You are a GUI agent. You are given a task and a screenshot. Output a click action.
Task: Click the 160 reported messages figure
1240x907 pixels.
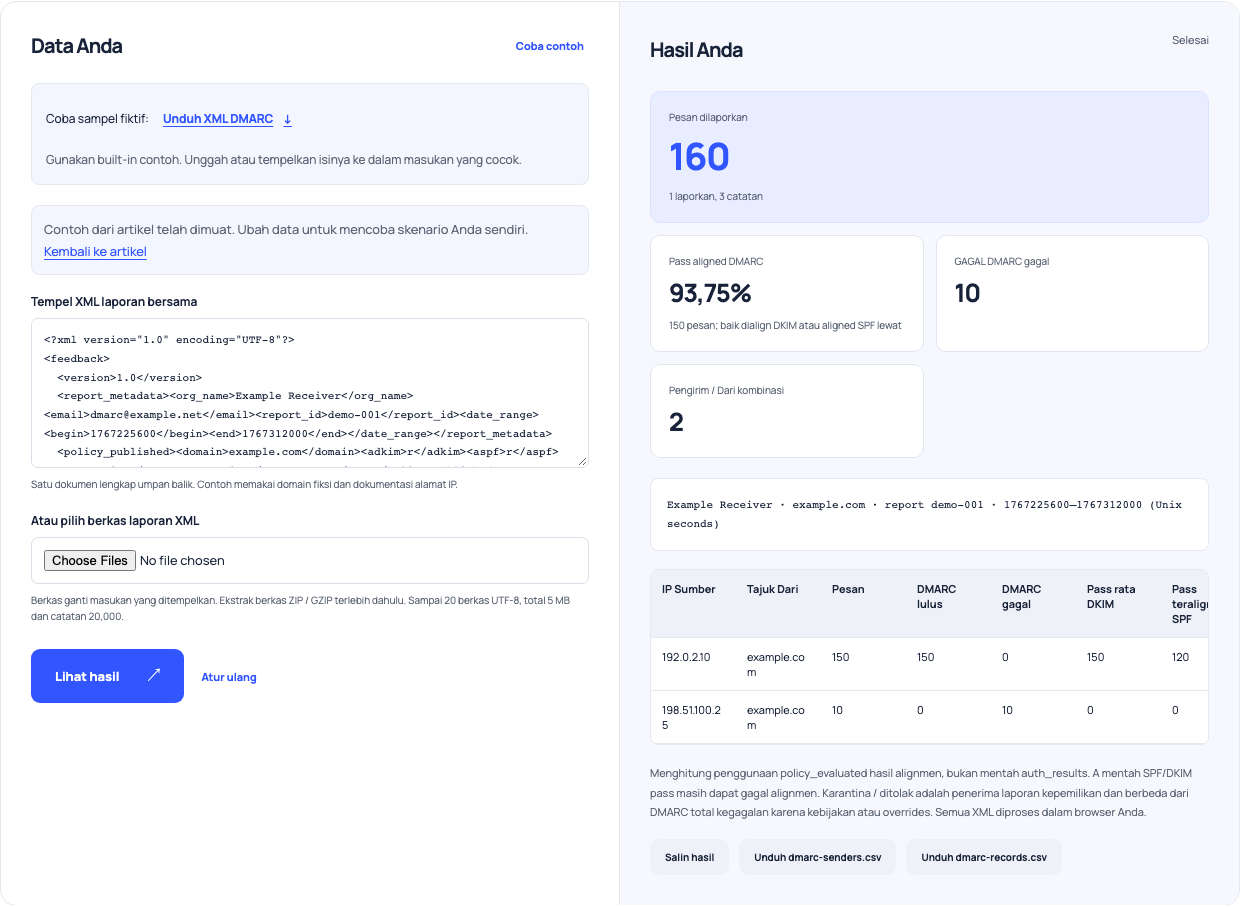tap(699, 157)
